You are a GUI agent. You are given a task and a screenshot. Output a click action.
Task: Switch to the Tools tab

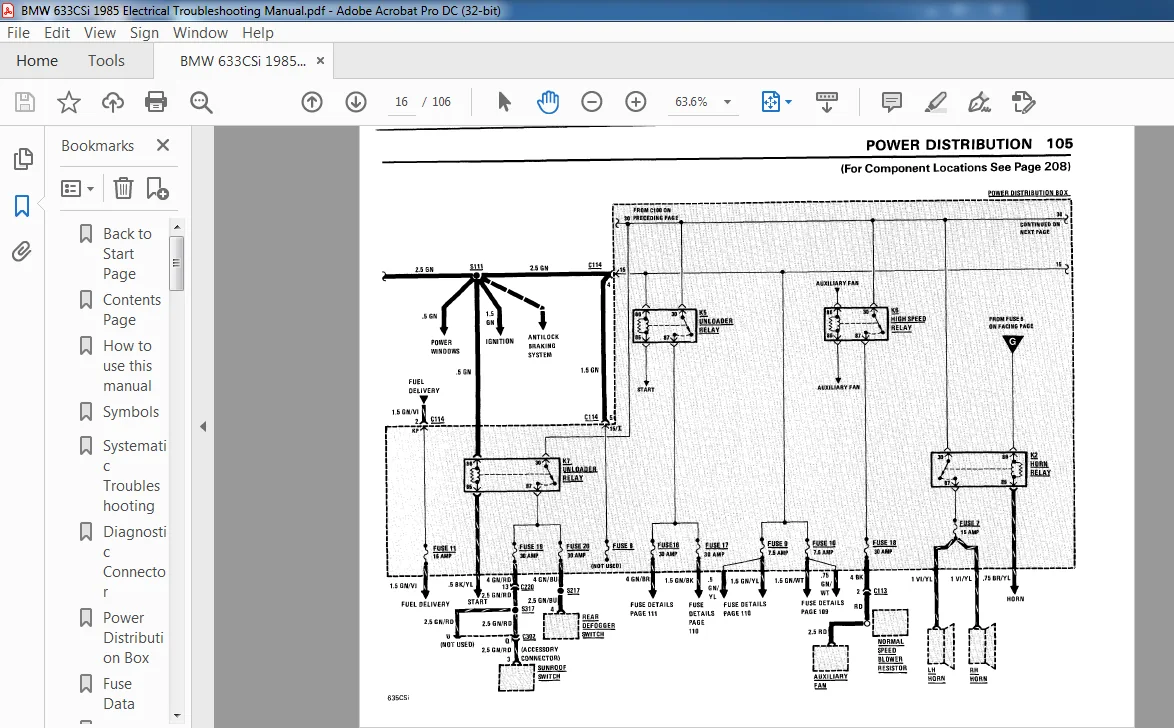point(106,61)
